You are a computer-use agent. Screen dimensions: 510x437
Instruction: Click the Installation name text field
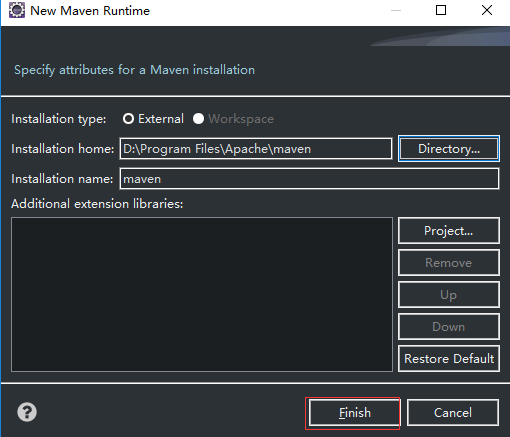[x=309, y=179]
